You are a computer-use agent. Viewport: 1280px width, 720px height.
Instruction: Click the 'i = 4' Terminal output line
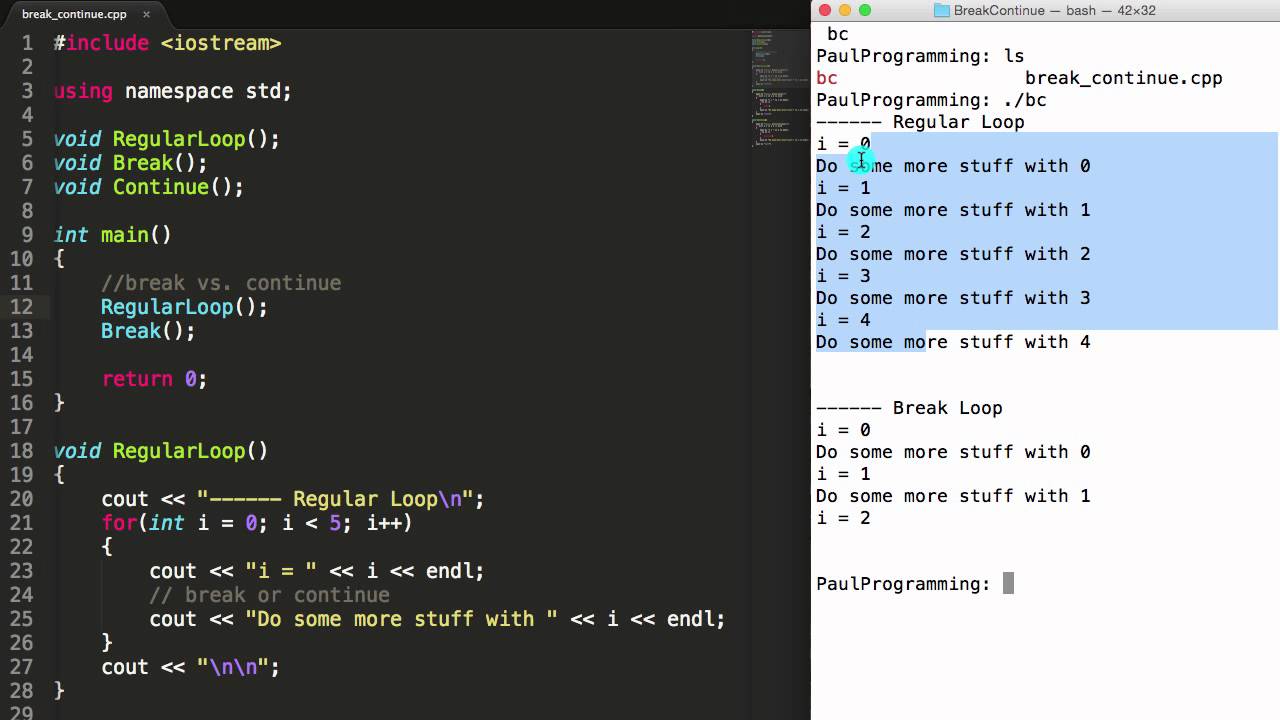coord(843,320)
